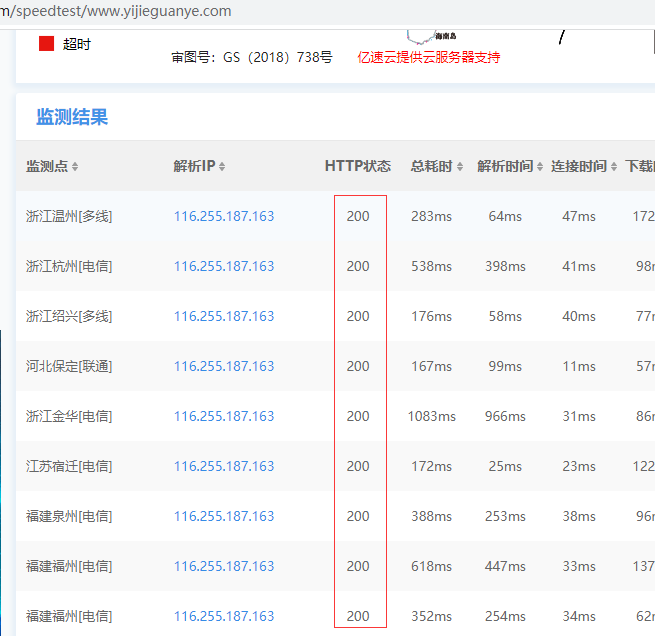Open the 亿速云提供云服务器支持 red link

click(x=428, y=57)
